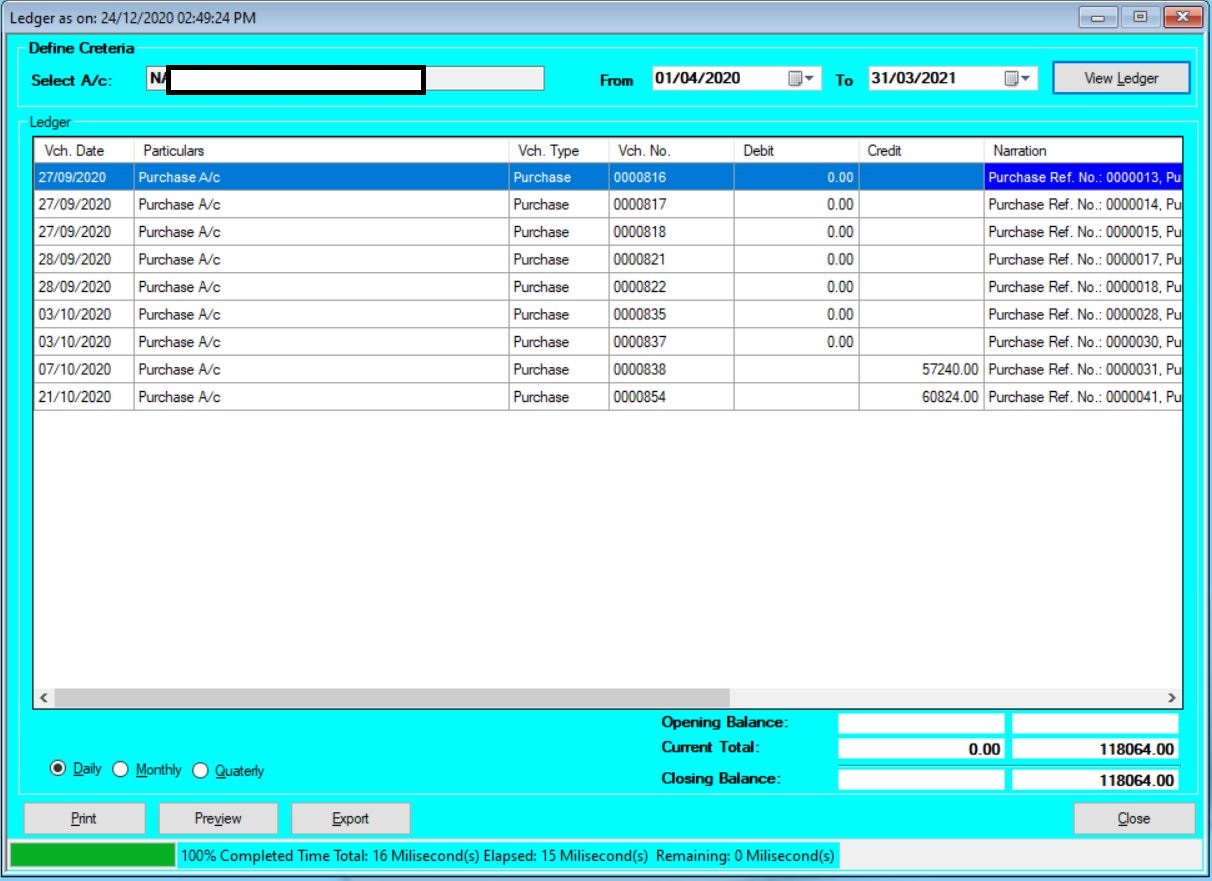Viewport: 1212px width, 881px height.
Task: Print the ledger report
Action: tap(84, 818)
